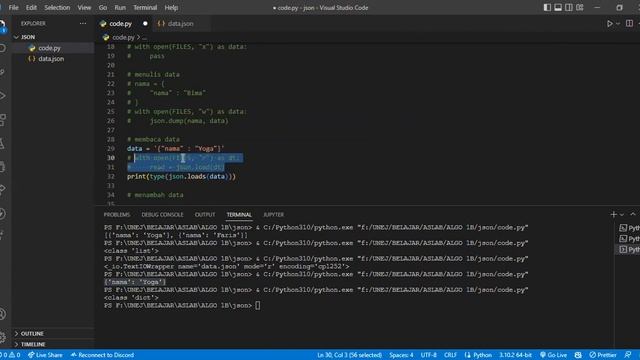This screenshot has width=640, height=360.
Task: Switch to the DEBUG CONSOLE panel tab
Action: click(x=162, y=215)
